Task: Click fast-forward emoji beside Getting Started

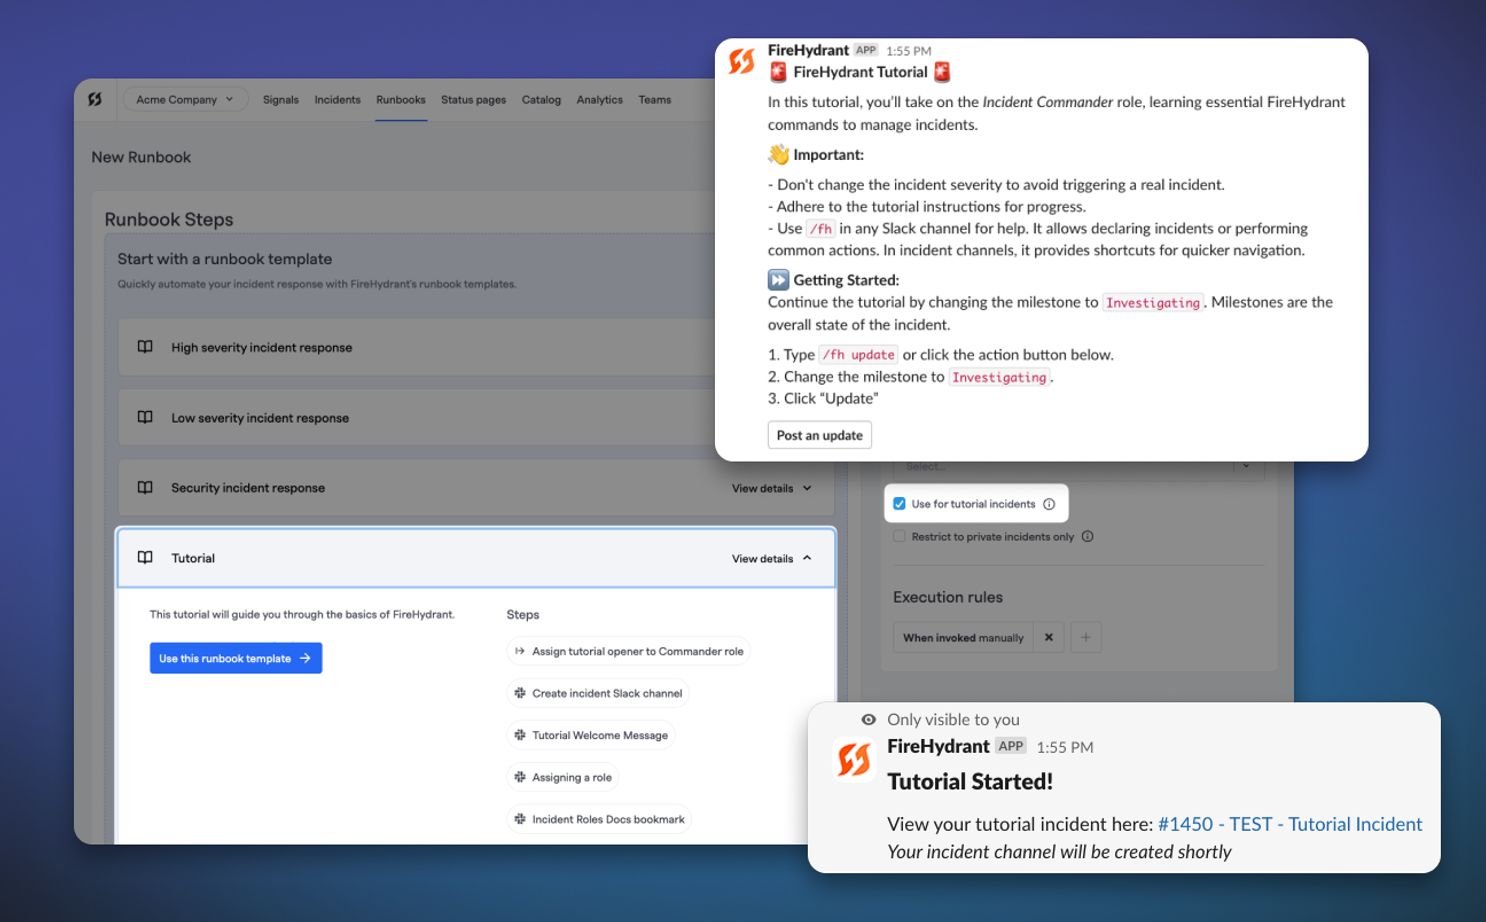Action: [778, 280]
